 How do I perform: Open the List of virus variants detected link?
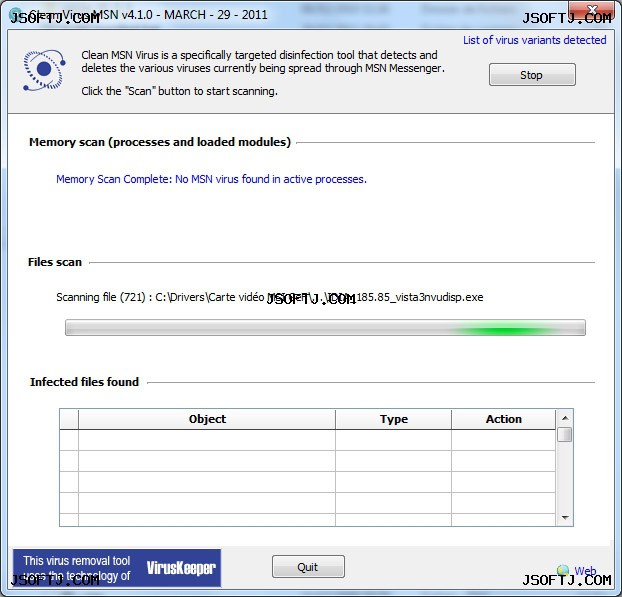click(534, 40)
